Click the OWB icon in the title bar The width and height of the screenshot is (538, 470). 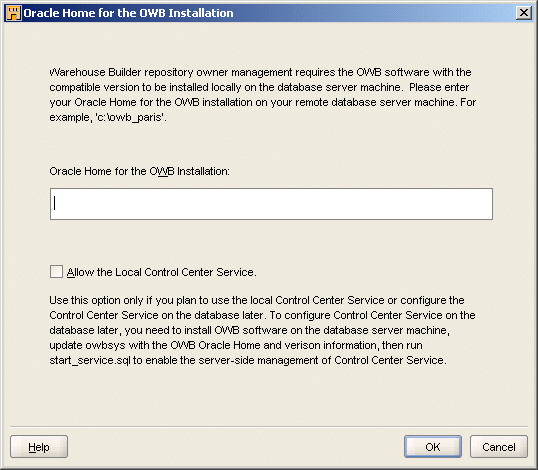13,13
